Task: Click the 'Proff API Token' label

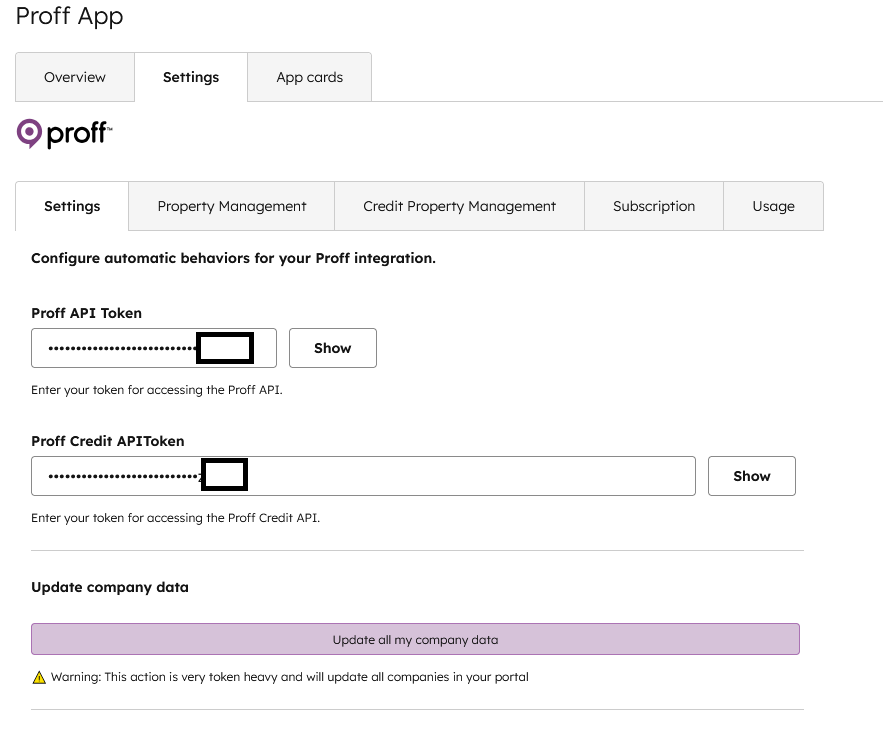Action: pyautogui.click(x=86, y=313)
